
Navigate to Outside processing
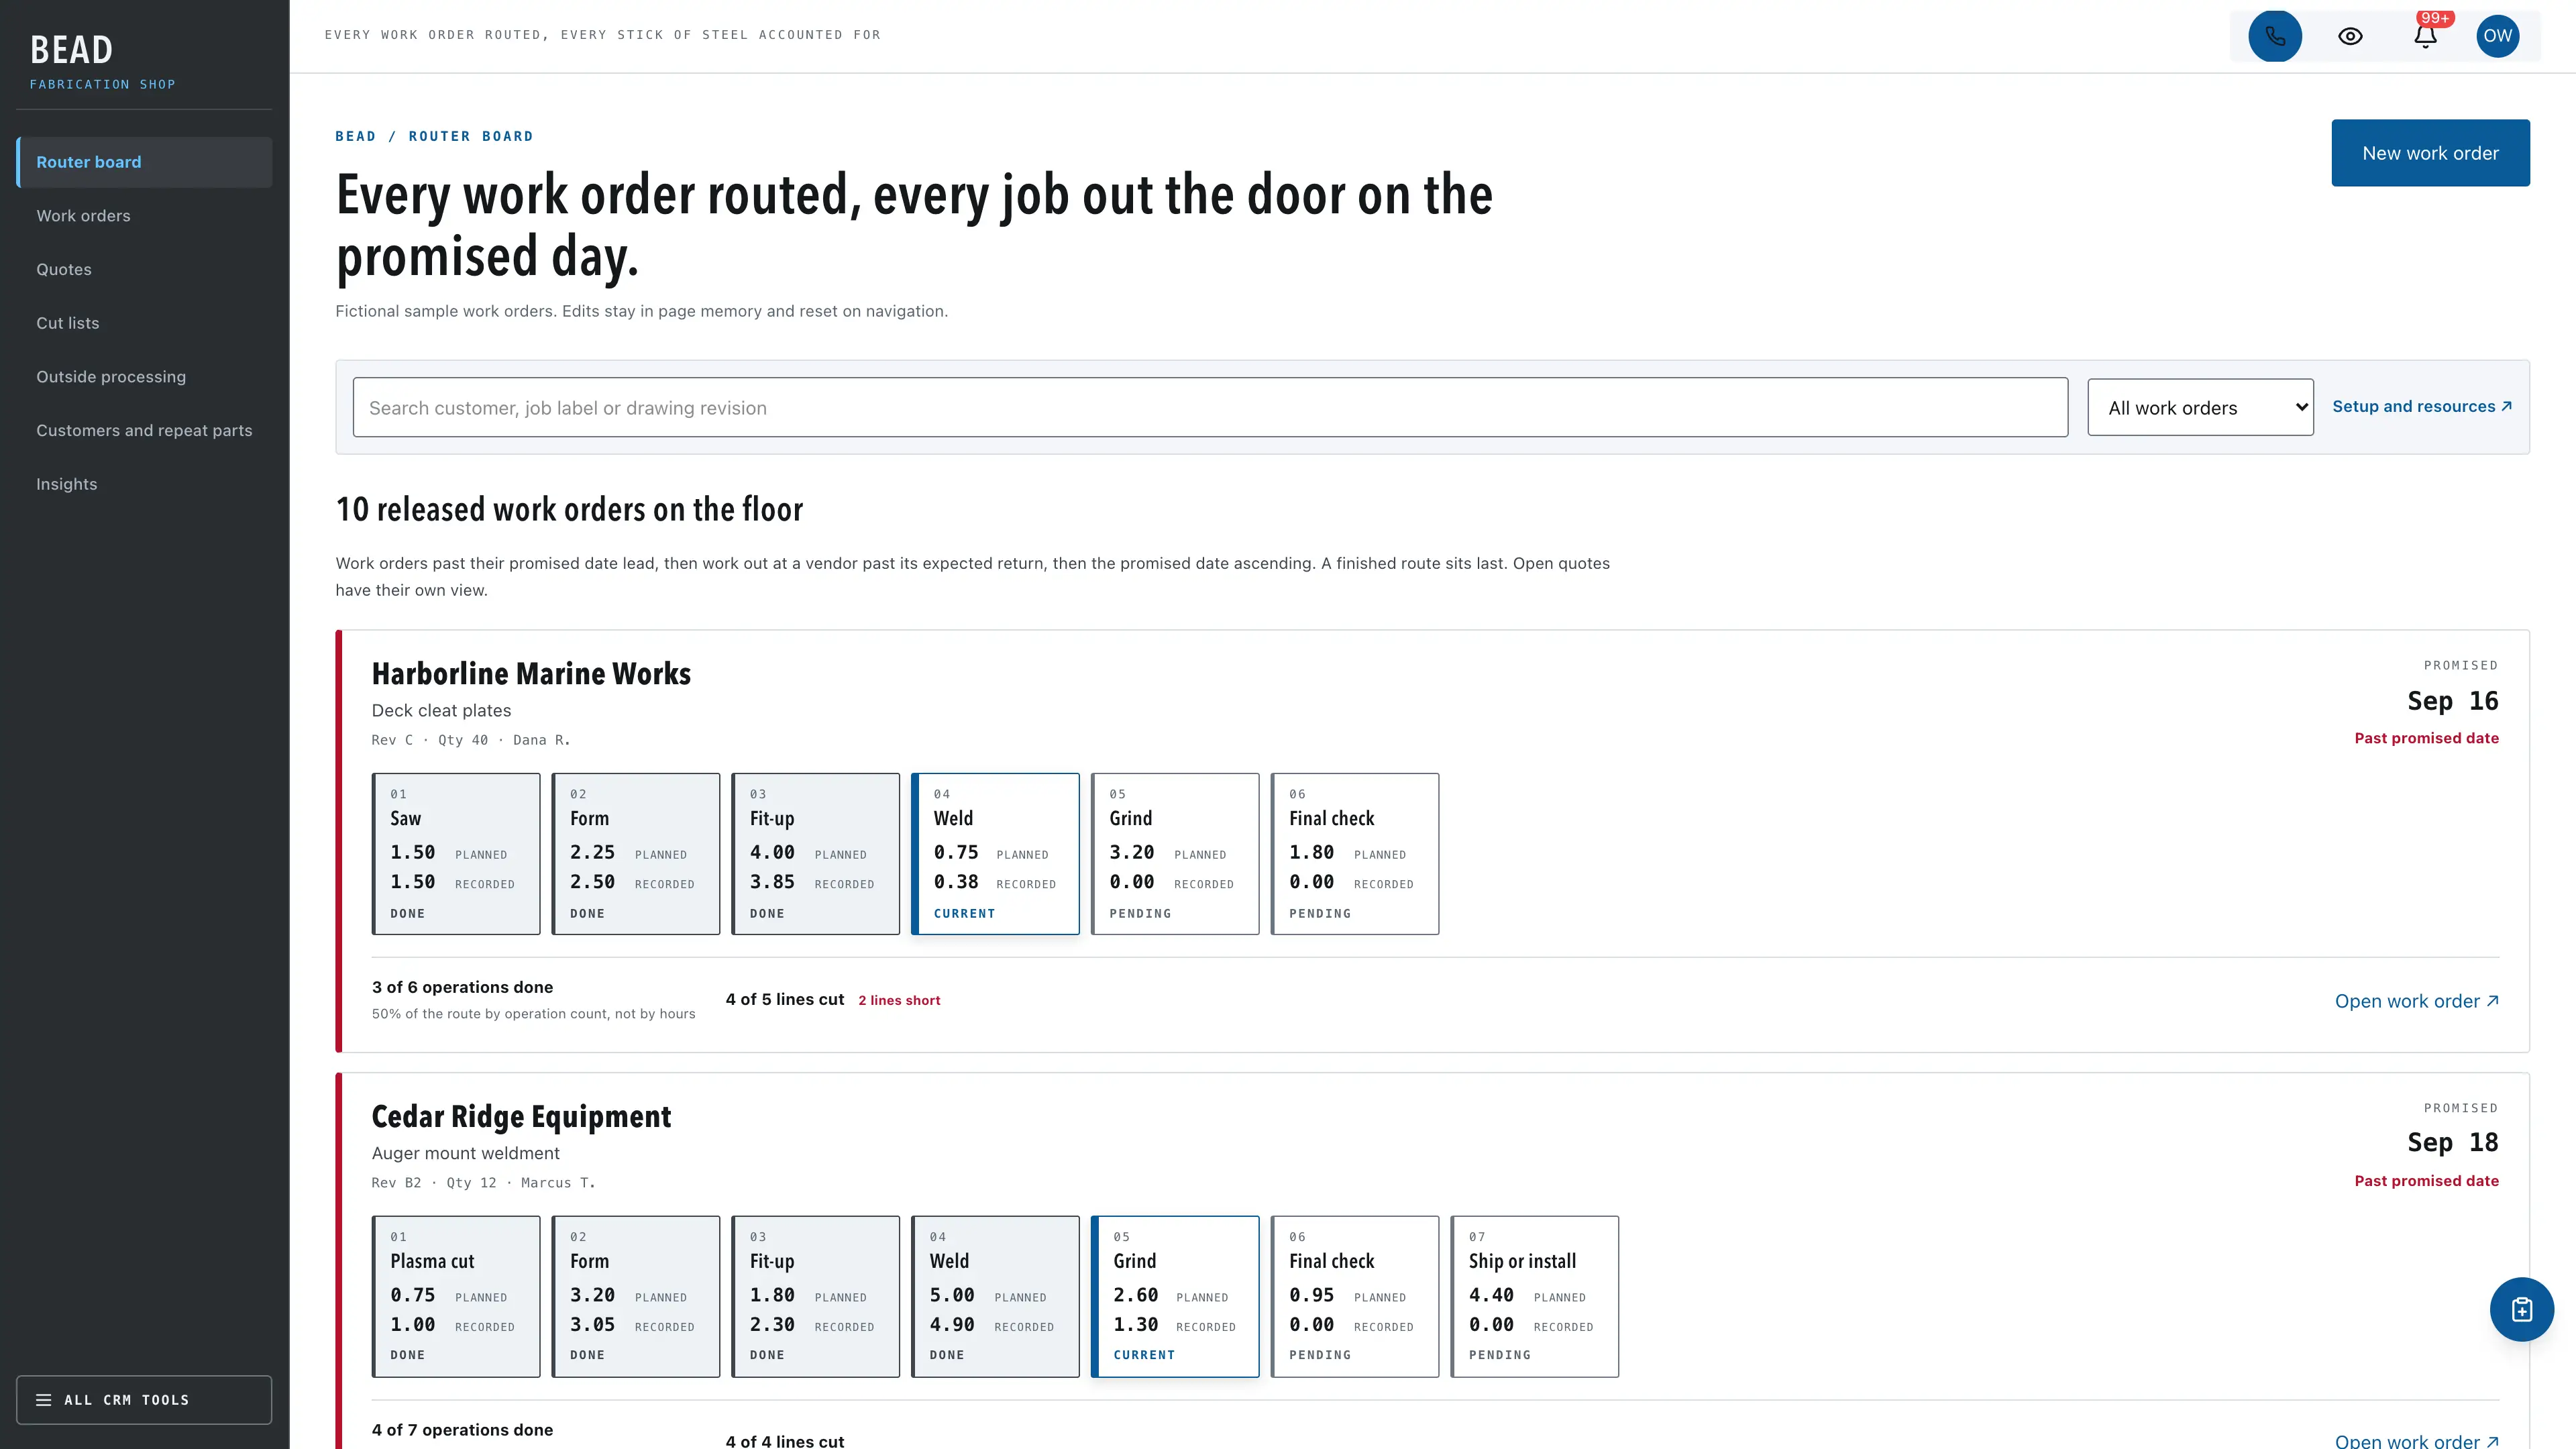coord(144,377)
